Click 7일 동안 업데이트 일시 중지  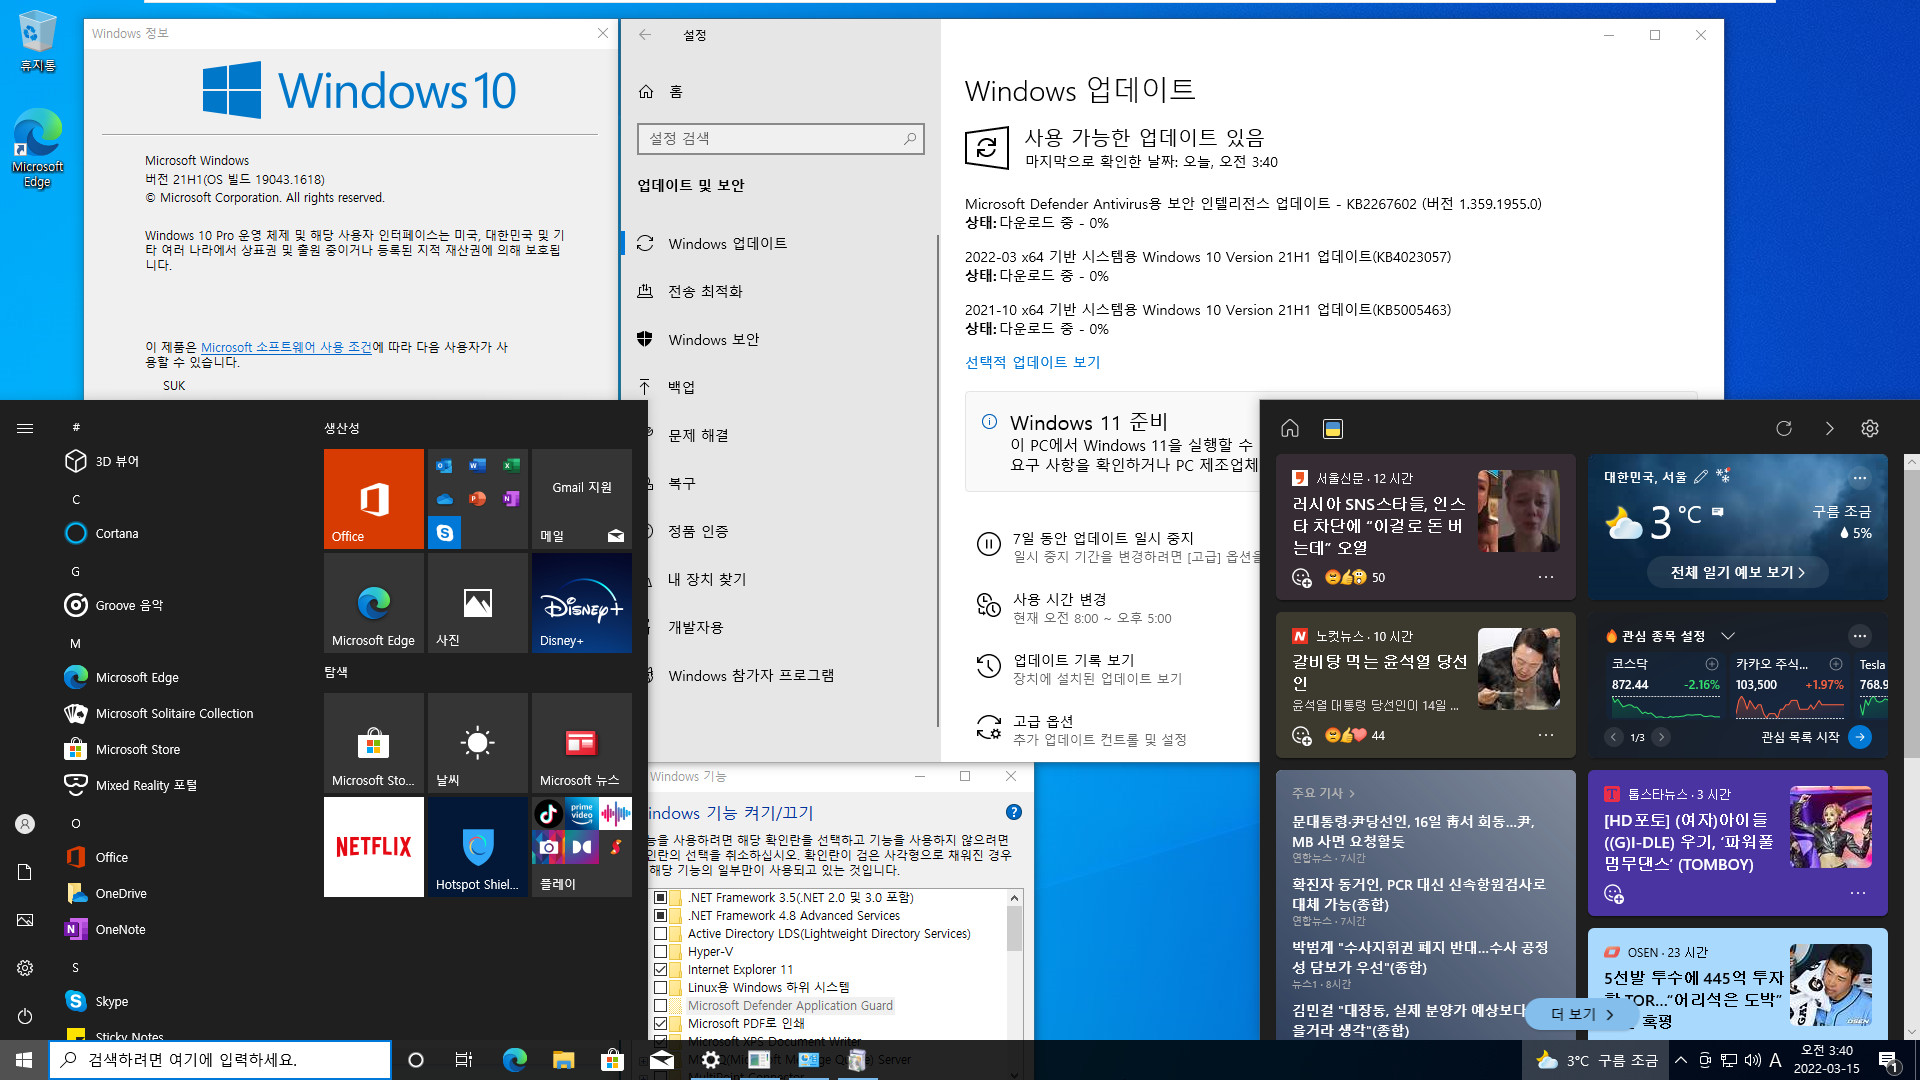click(x=1103, y=538)
